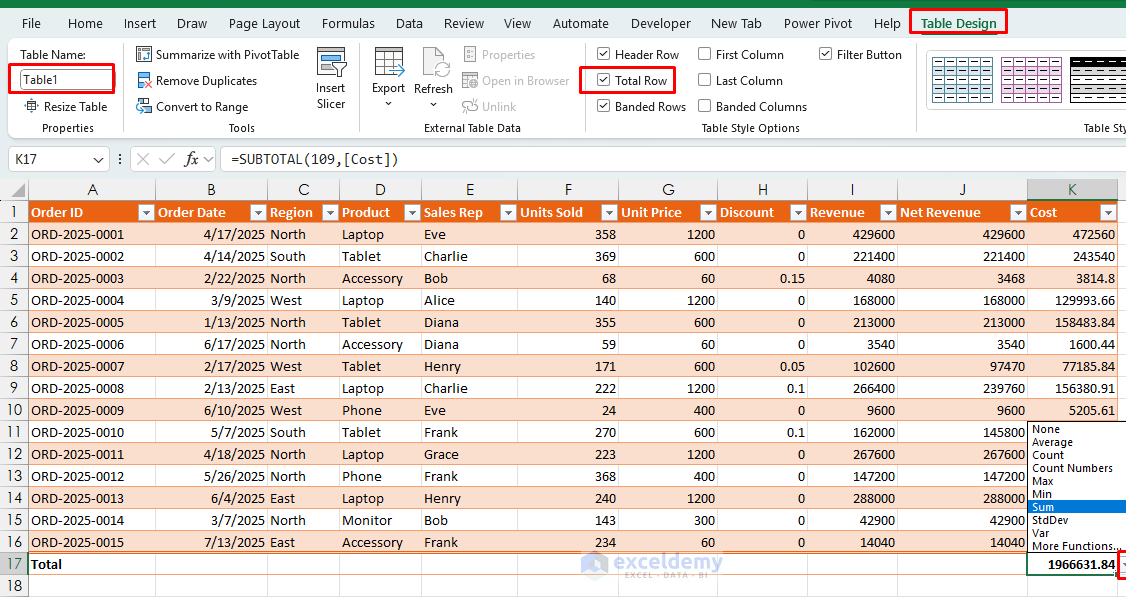Click the Convert to Range icon
This screenshot has height=597, width=1126.
(x=144, y=106)
